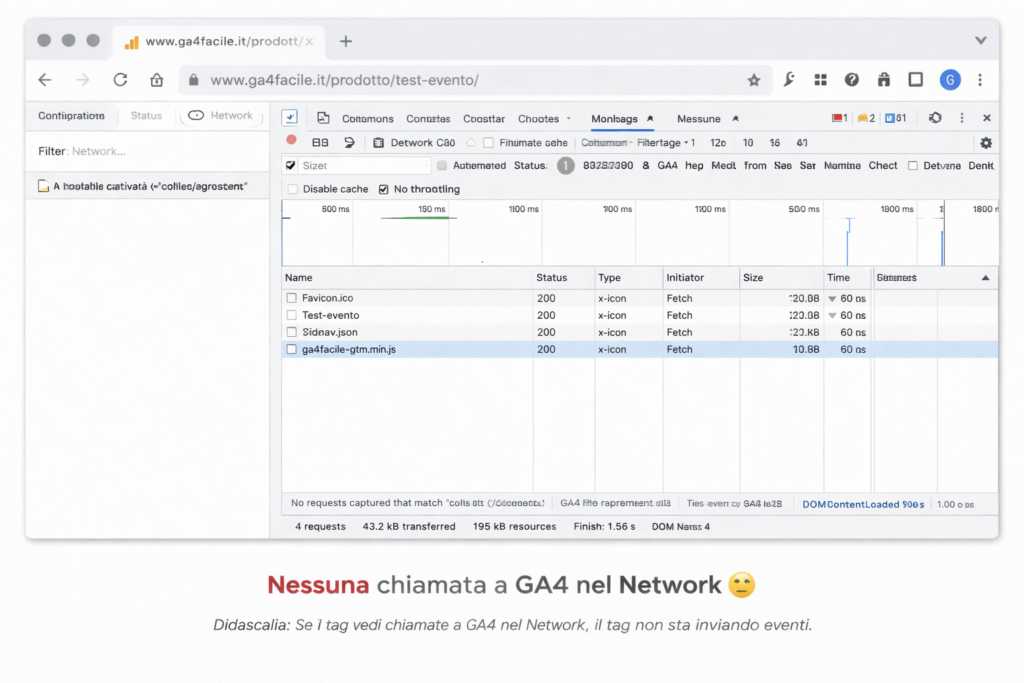The height and width of the screenshot is (683, 1024).
Task: Select the Network toggle tab in left panel
Action: 221,116
